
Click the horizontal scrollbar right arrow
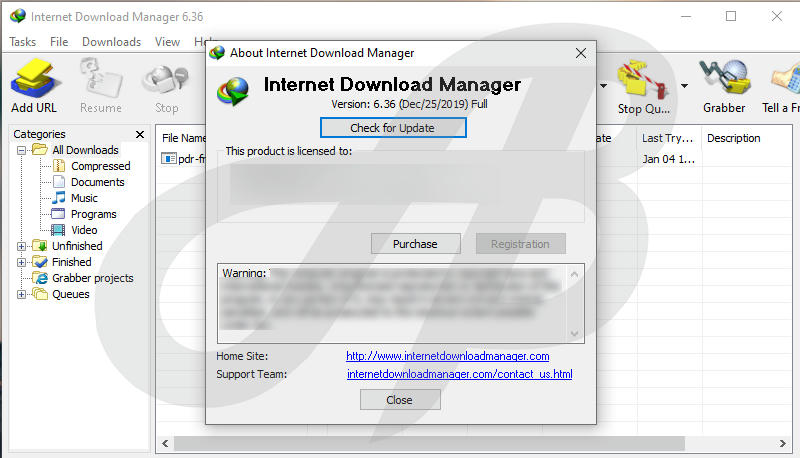(x=783, y=443)
